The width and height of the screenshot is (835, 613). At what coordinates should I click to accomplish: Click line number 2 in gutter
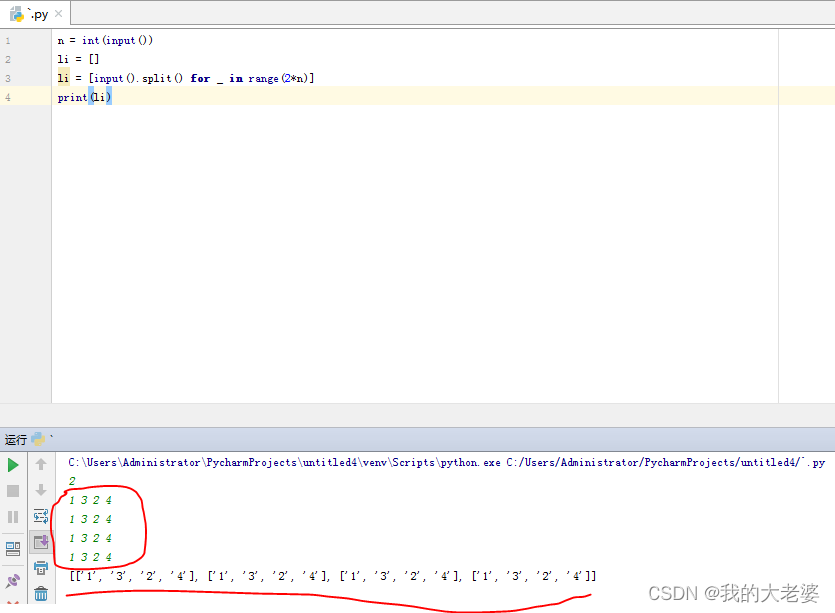coord(8,59)
